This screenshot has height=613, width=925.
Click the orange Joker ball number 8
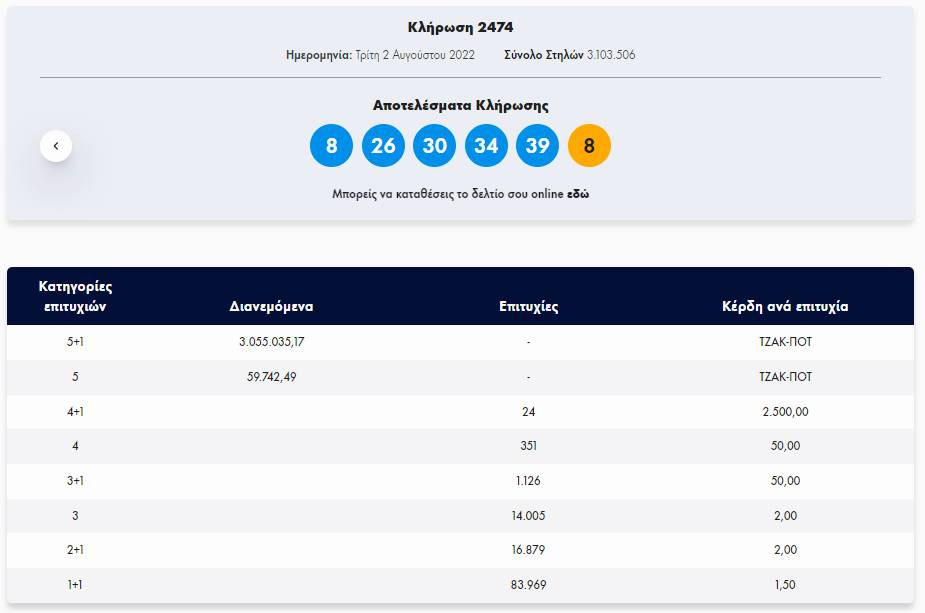pos(589,146)
